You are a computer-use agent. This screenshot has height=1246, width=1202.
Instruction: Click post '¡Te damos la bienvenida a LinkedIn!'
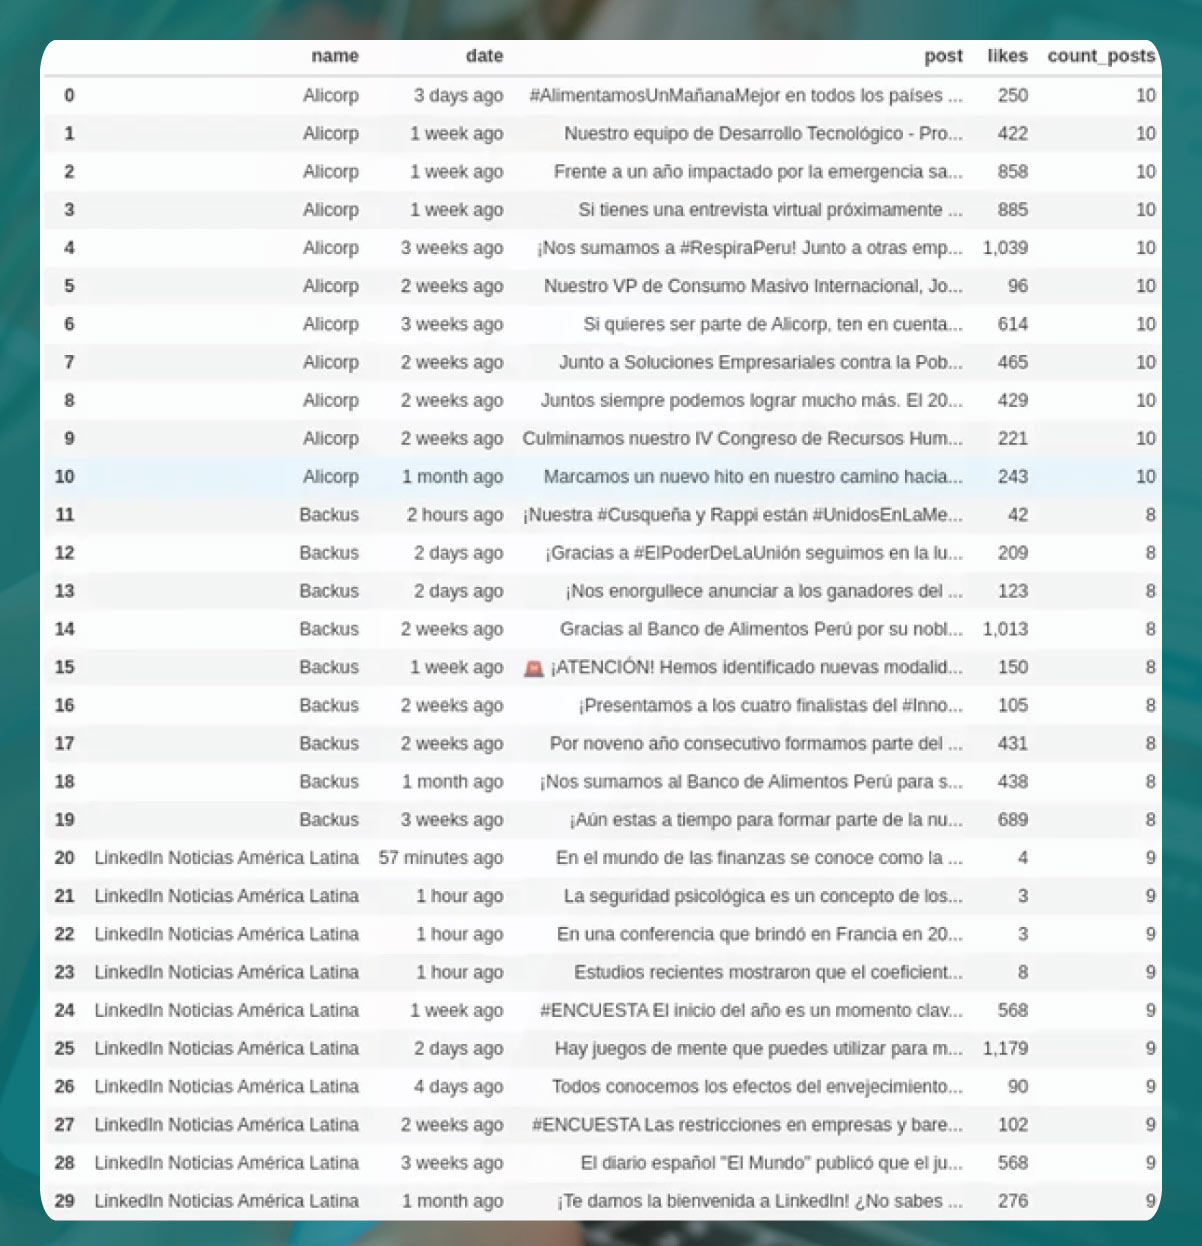click(759, 1200)
